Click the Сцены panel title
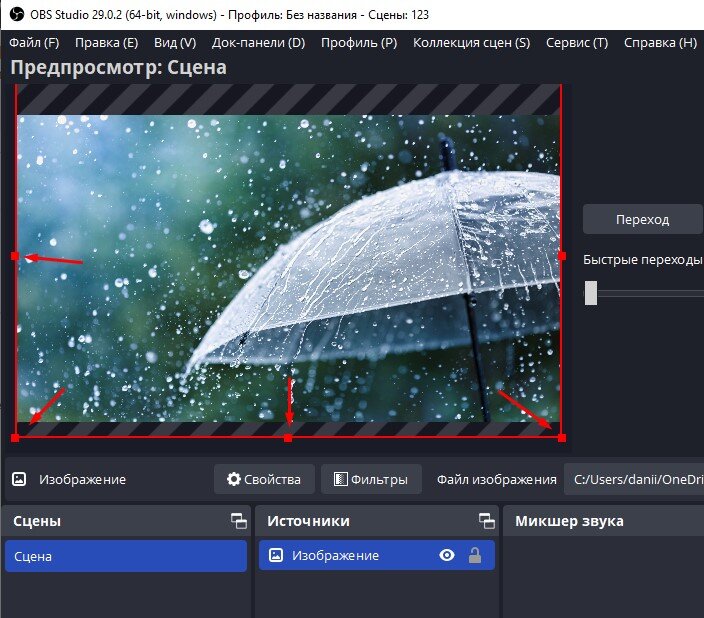Viewport: 704px width, 618px height. 37,521
